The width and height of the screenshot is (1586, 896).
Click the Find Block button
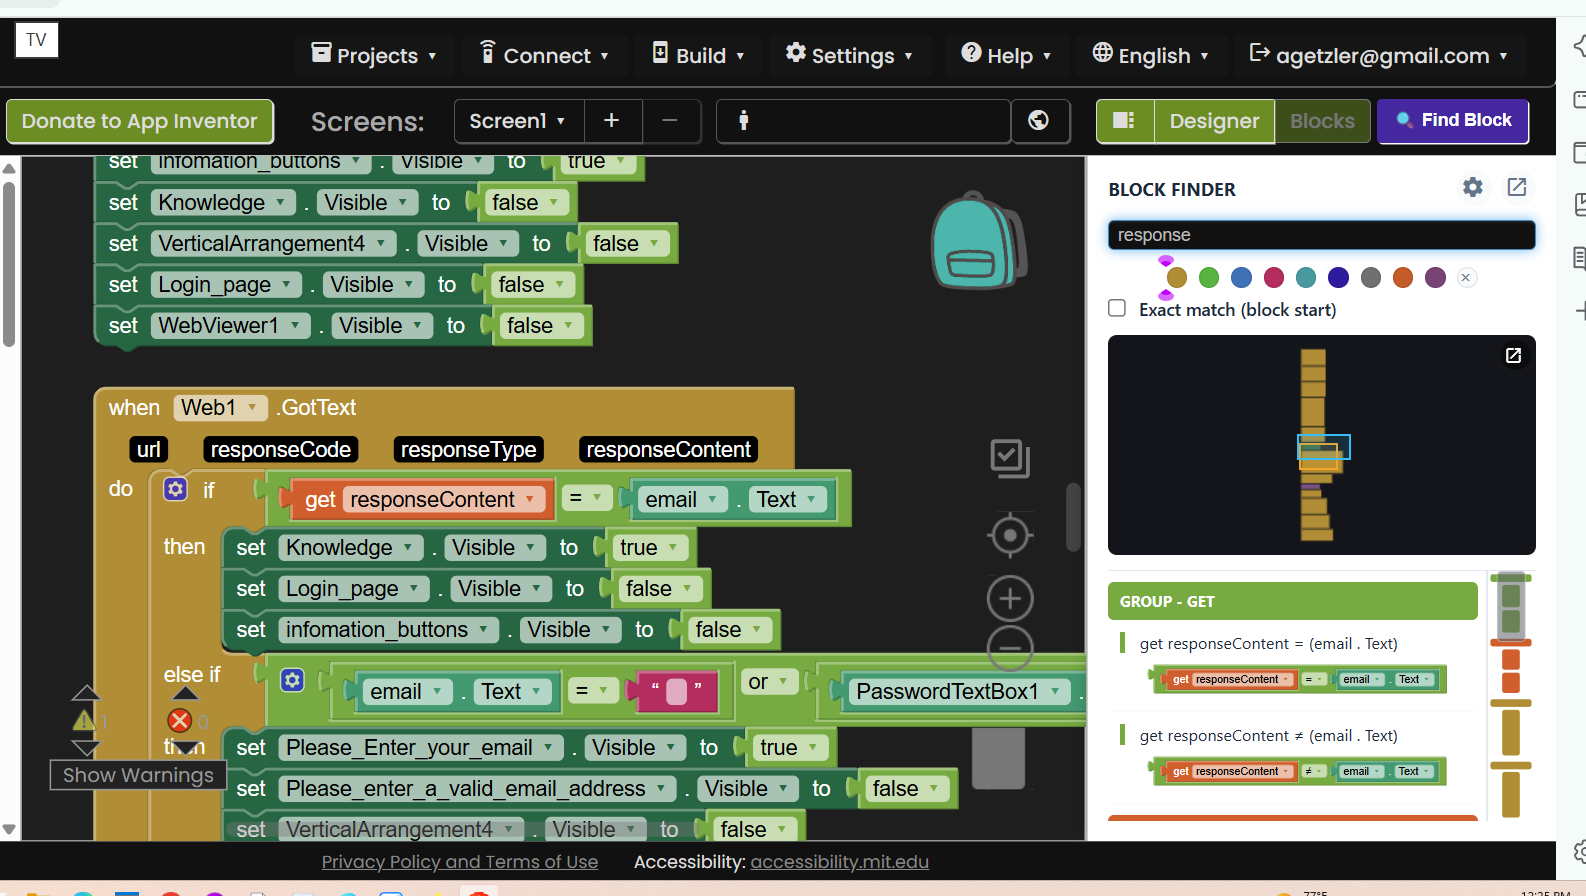[1453, 120]
